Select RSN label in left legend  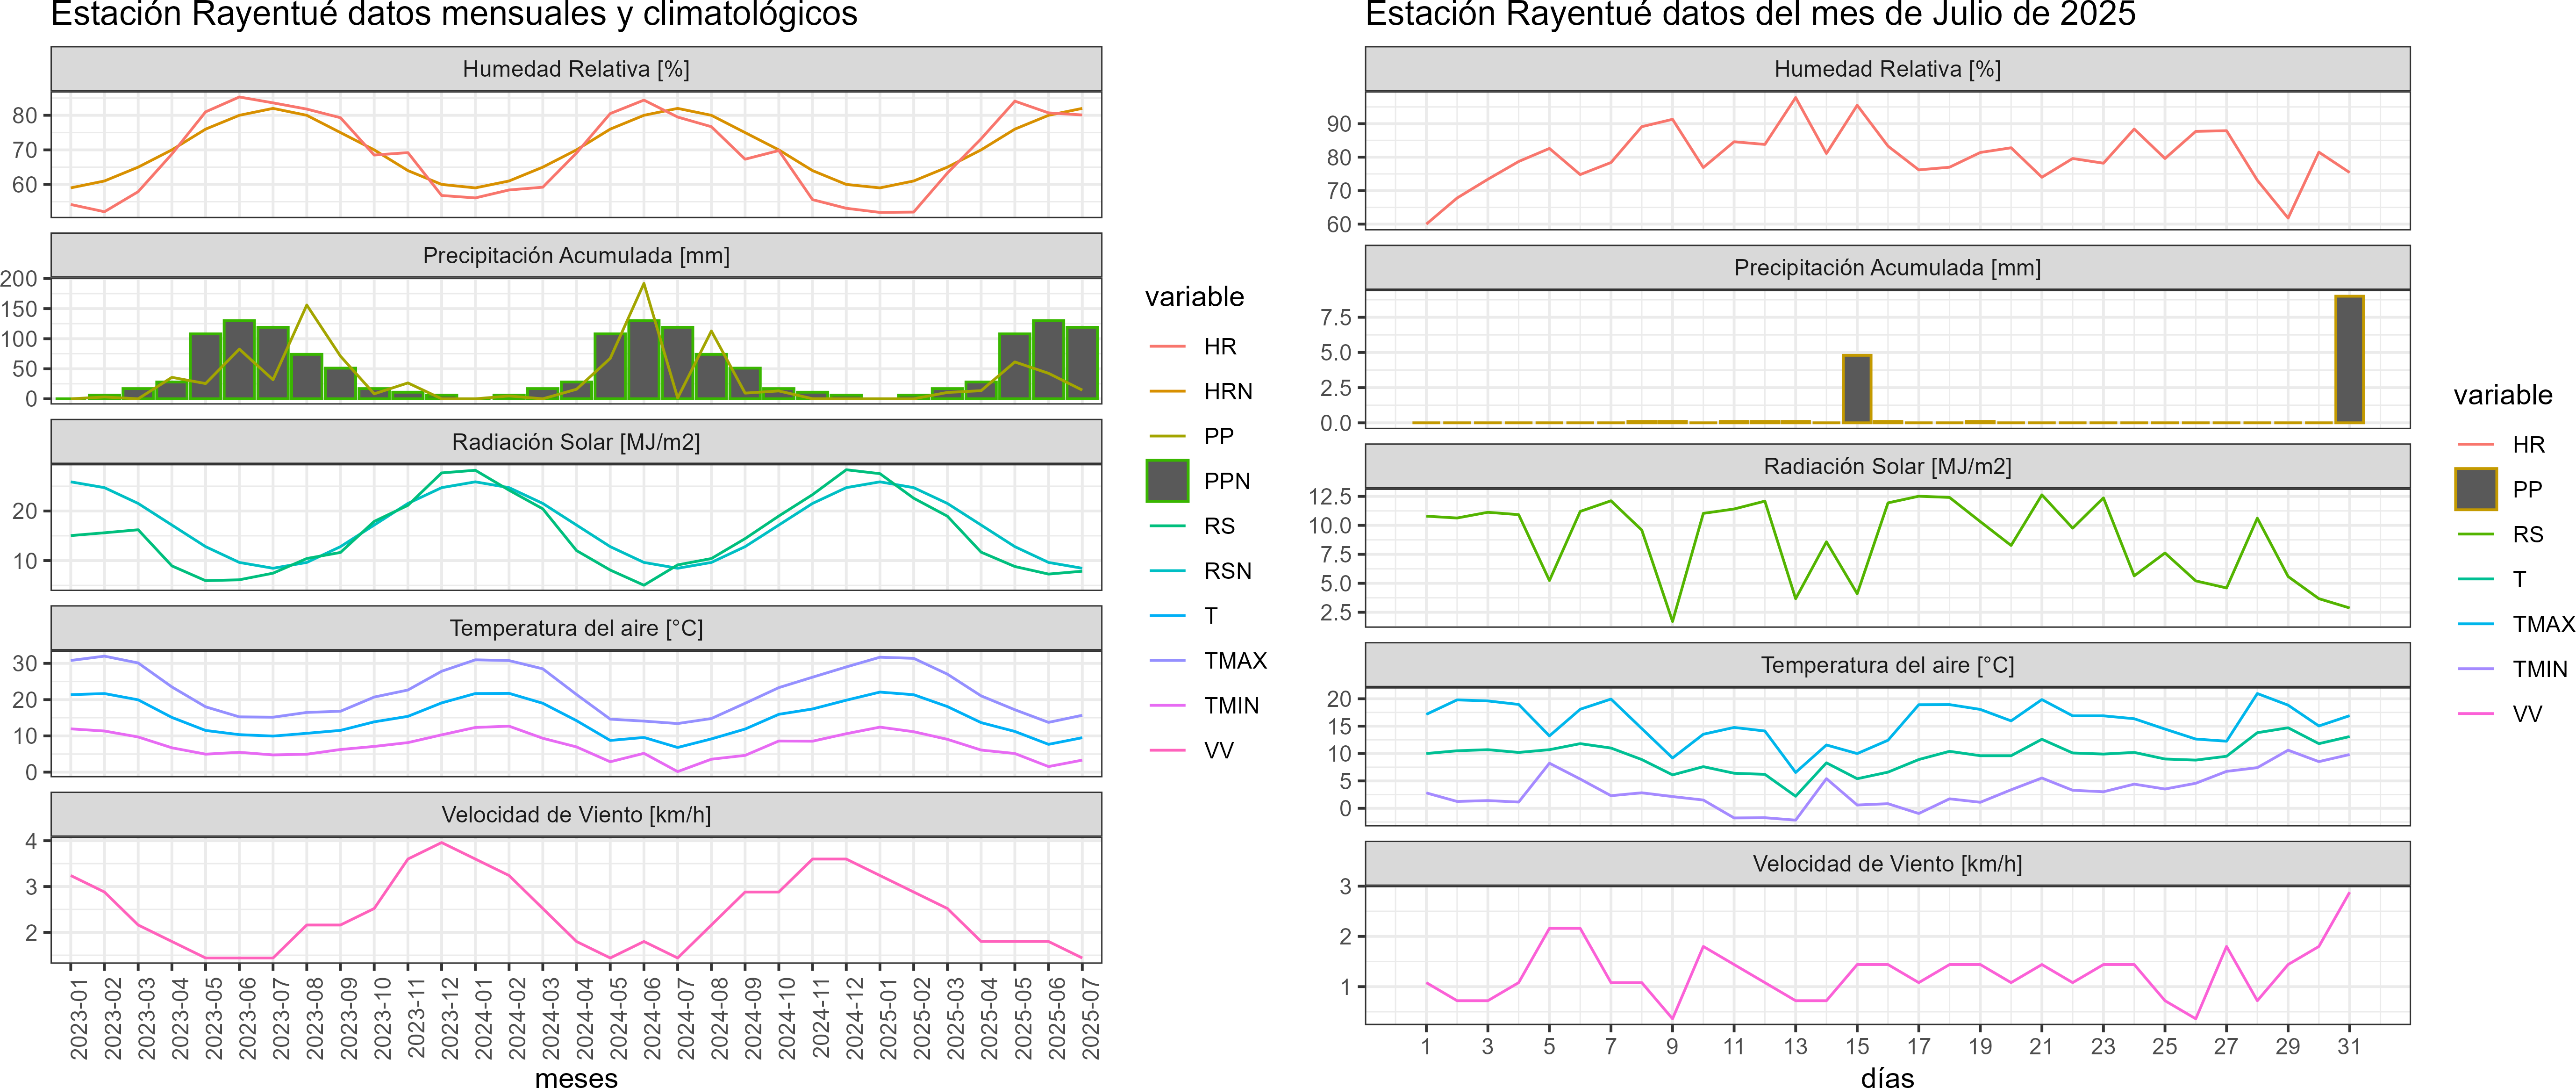[x=1228, y=571]
